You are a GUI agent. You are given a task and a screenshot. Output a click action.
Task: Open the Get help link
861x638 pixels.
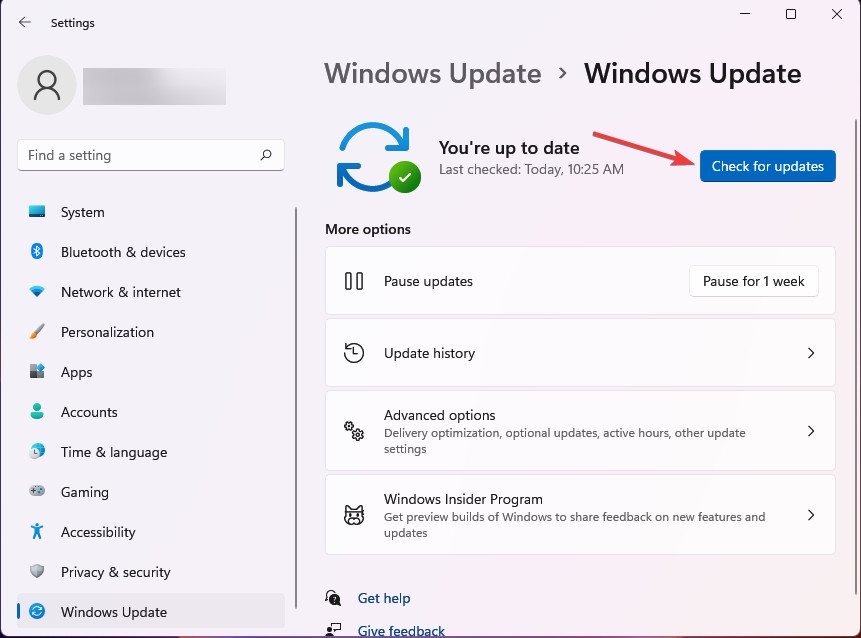click(x=384, y=598)
